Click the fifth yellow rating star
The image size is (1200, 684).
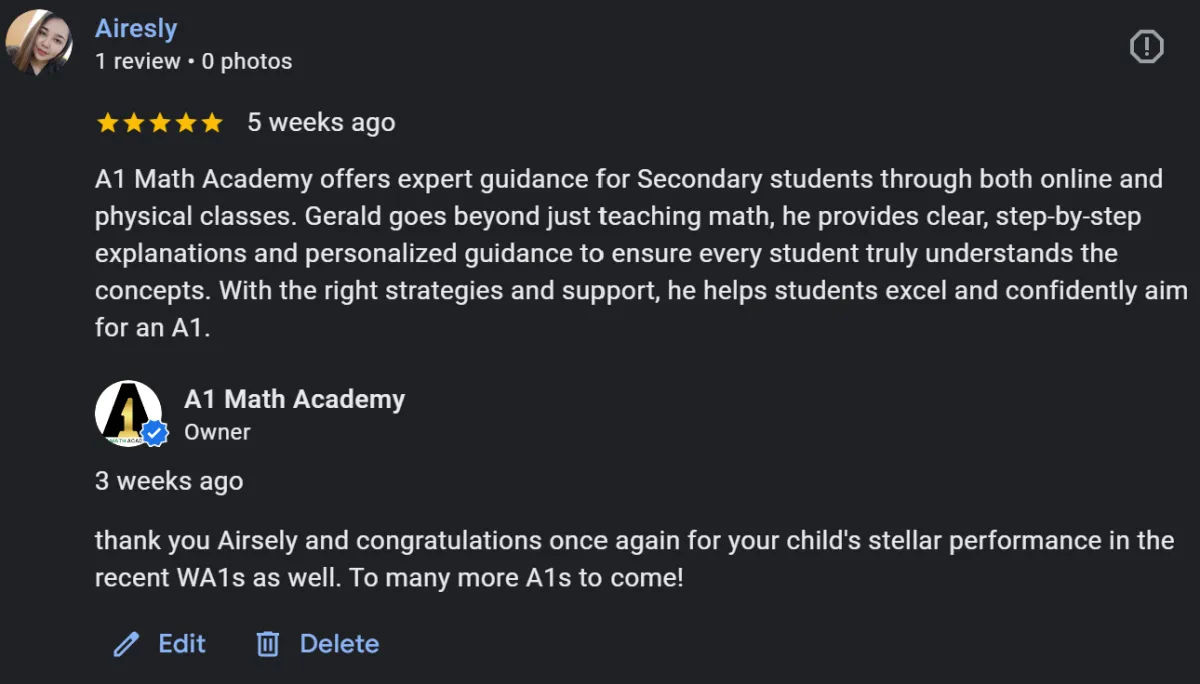211,123
